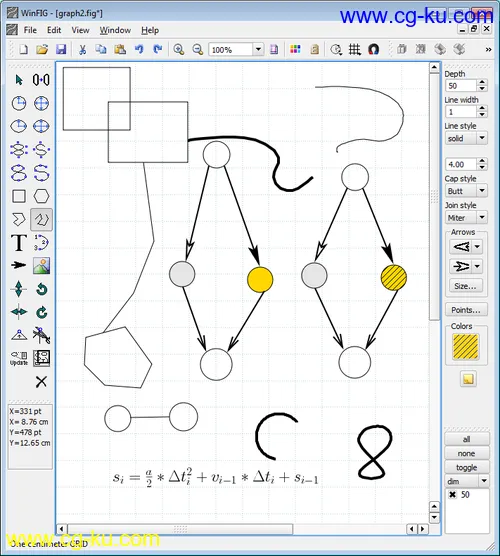
Task: Select the ellipse by diameter tool
Action: click(41, 126)
